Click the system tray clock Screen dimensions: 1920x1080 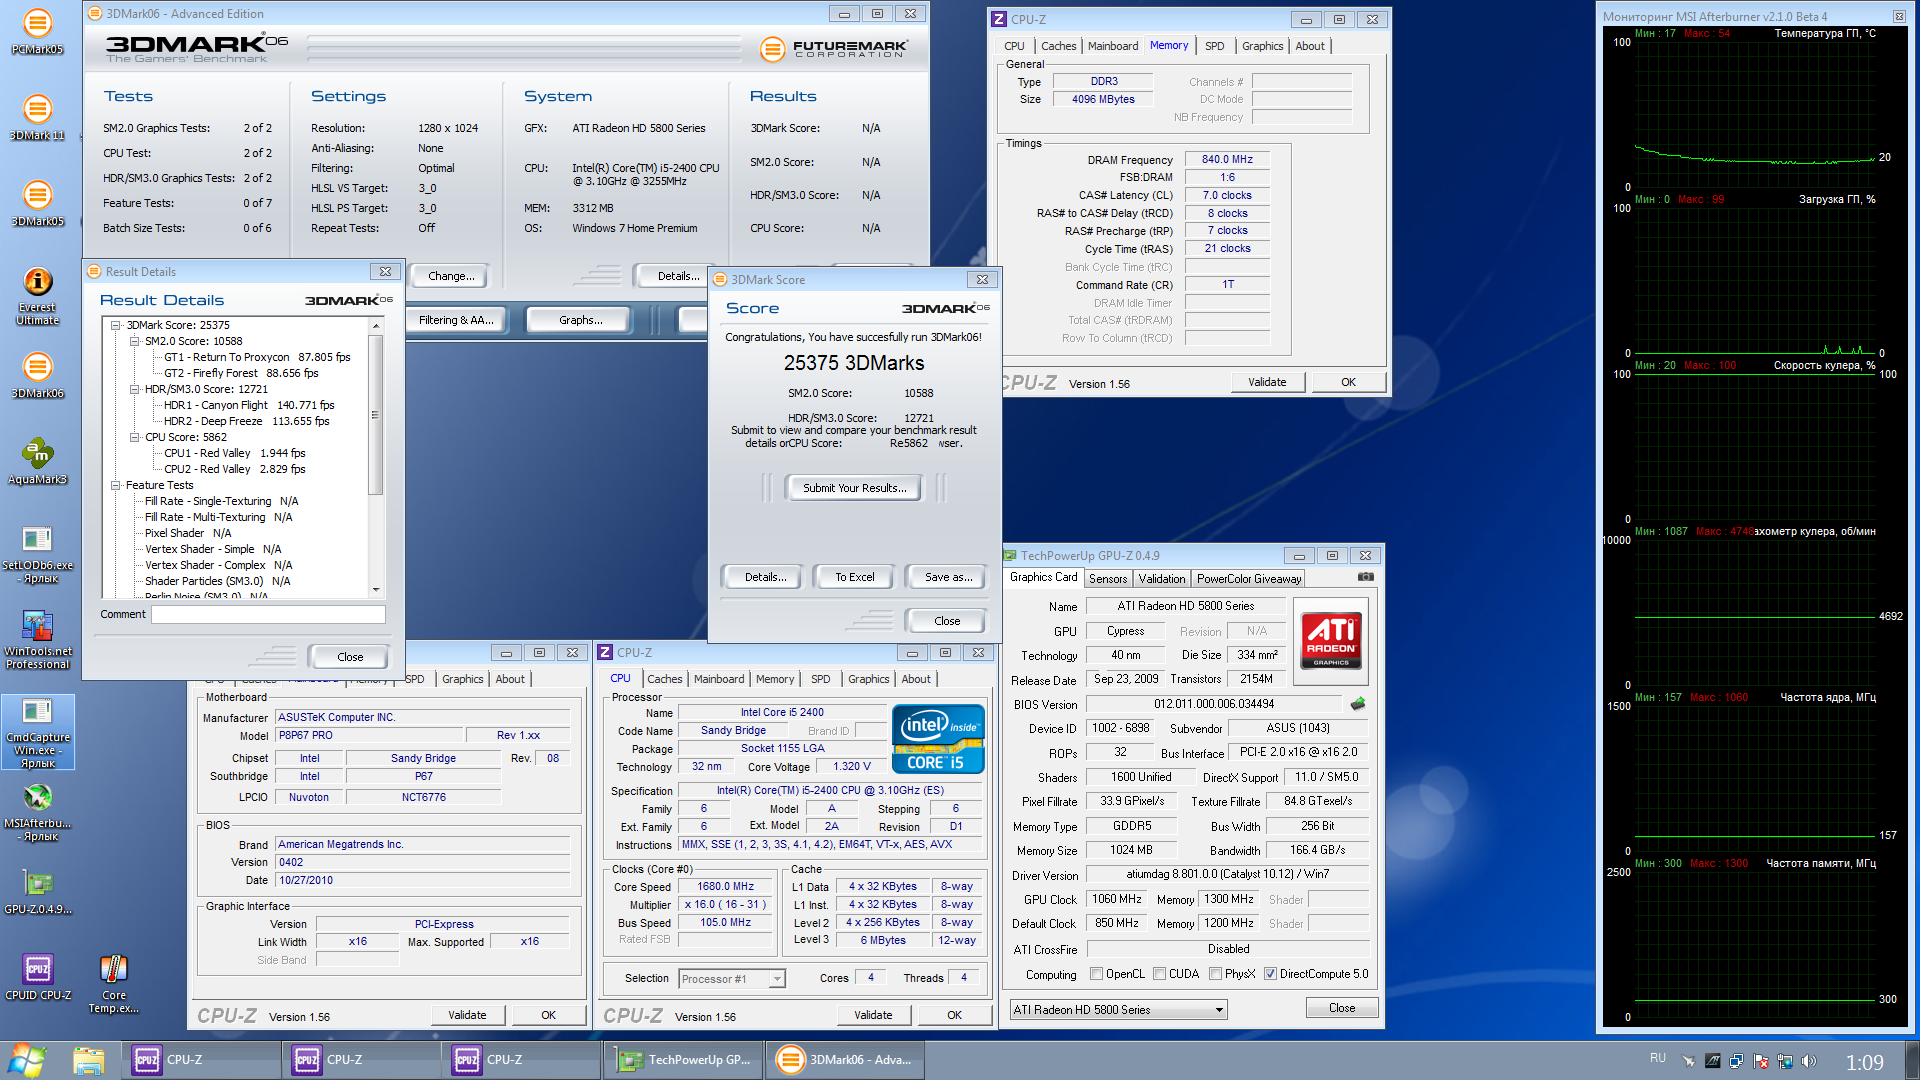point(1864,1062)
